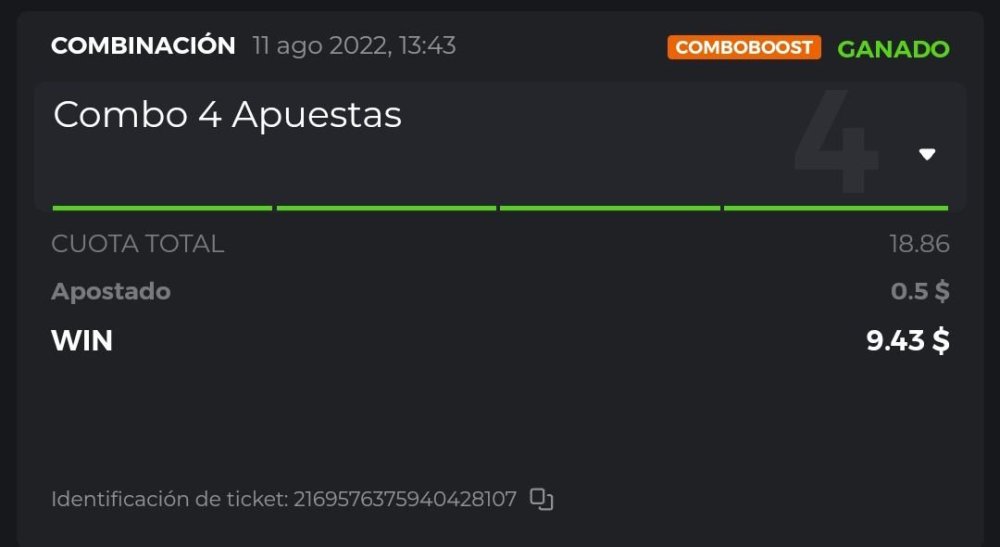The width and height of the screenshot is (1000, 547).
Task: Click the first green progress segment
Action: tap(162, 208)
